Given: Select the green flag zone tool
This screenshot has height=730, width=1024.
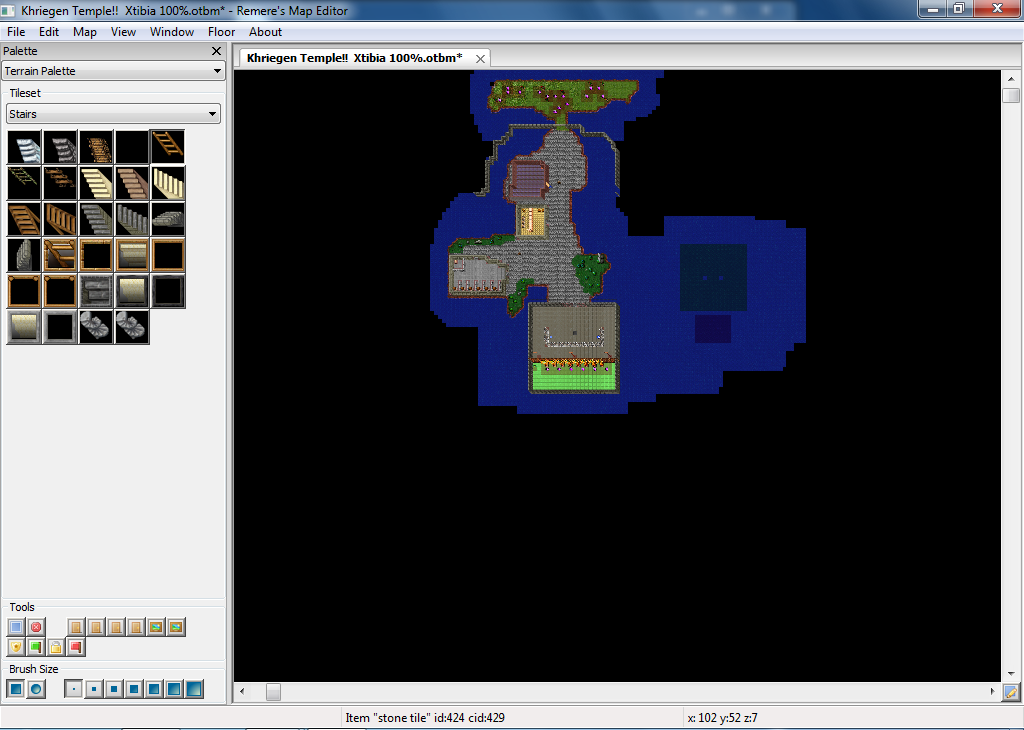Looking at the screenshot, I should [37, 647].
